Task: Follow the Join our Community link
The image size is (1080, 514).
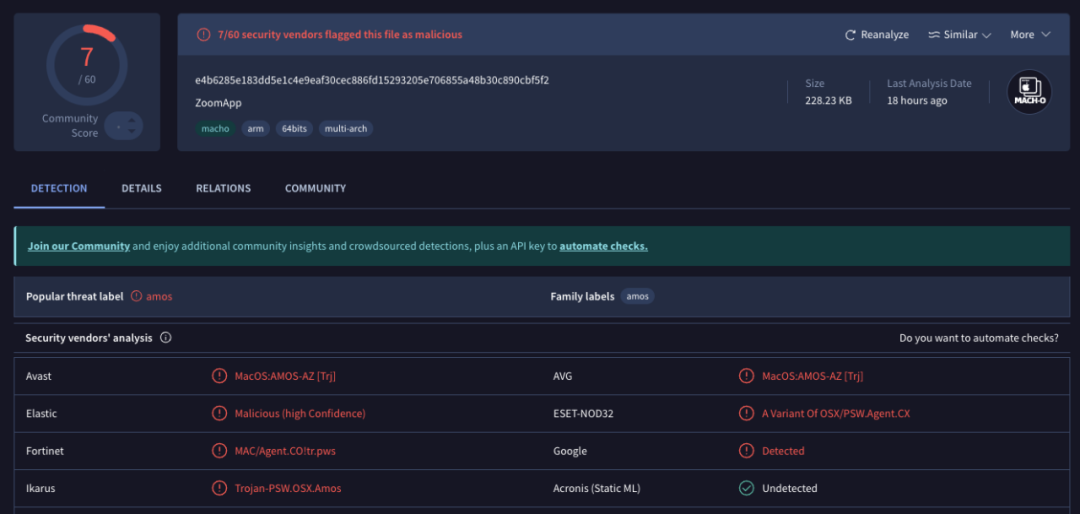Action: [79, 246]
